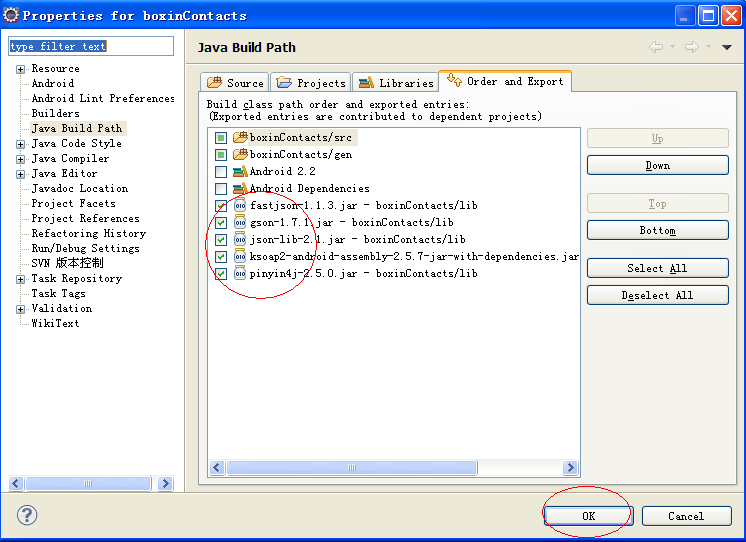This screenshot has height=542, width=746.
Task: Click the Deselect All button
Action: click(658, 295)
